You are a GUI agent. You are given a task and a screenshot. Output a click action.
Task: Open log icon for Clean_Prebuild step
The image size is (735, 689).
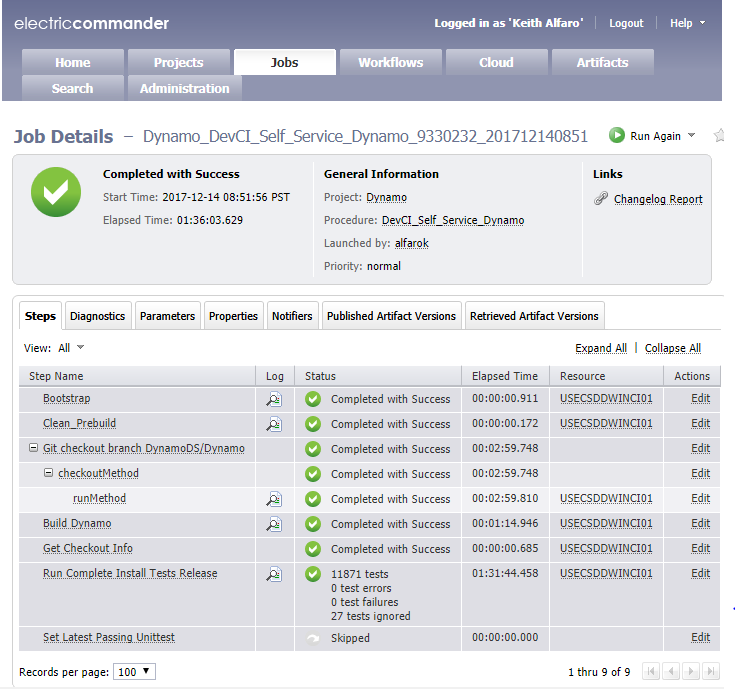point(273,424)
